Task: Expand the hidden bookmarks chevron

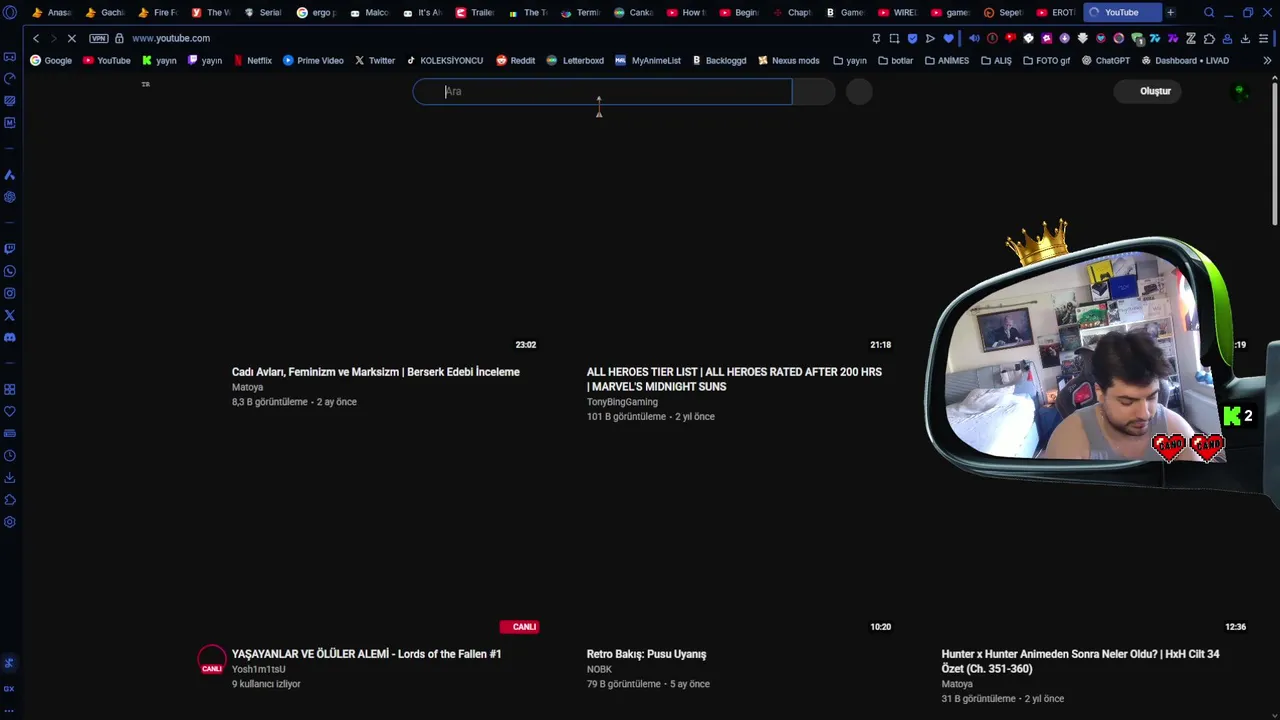Action: point(1267,60)
